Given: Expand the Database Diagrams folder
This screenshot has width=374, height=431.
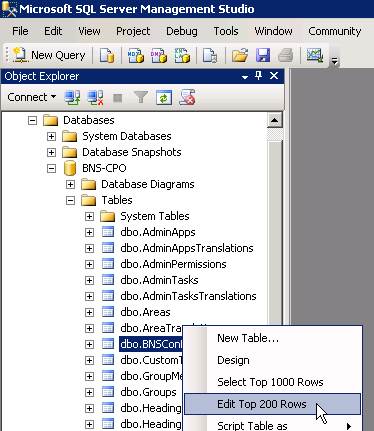Looking at the screenshot, I should (x=70, y=184).
